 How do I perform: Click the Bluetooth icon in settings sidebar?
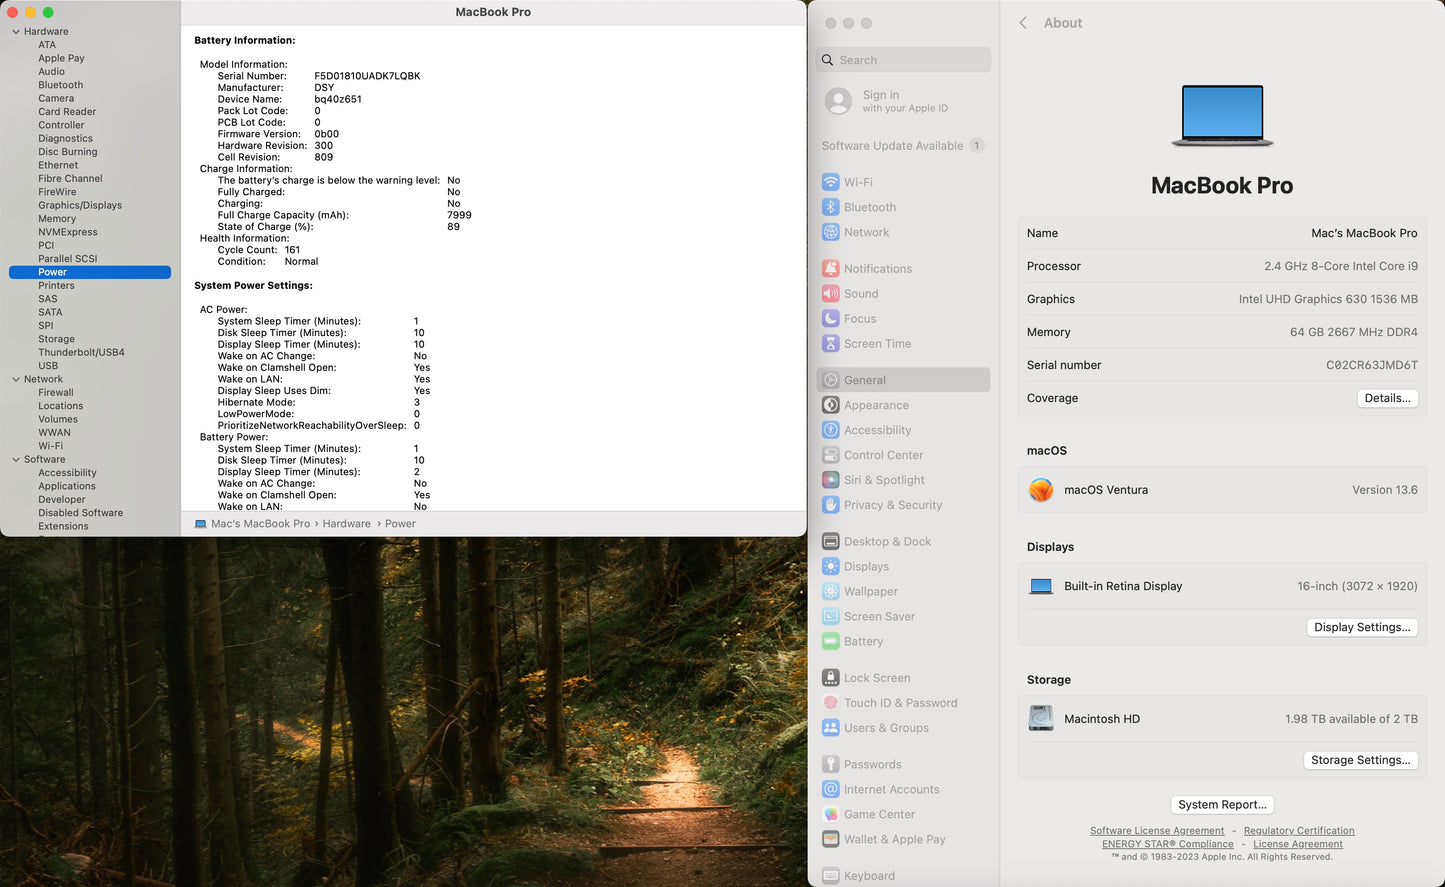point(830,207)
